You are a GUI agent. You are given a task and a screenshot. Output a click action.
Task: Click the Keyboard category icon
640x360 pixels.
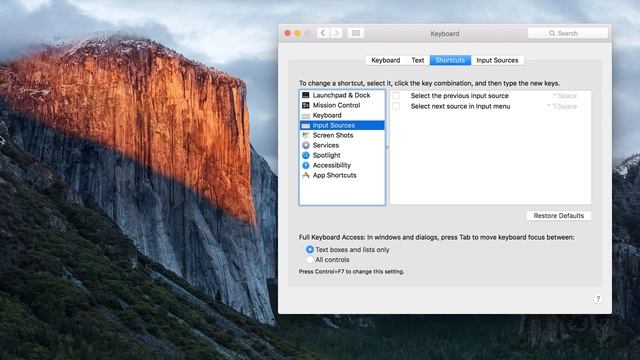click(306, 116)
